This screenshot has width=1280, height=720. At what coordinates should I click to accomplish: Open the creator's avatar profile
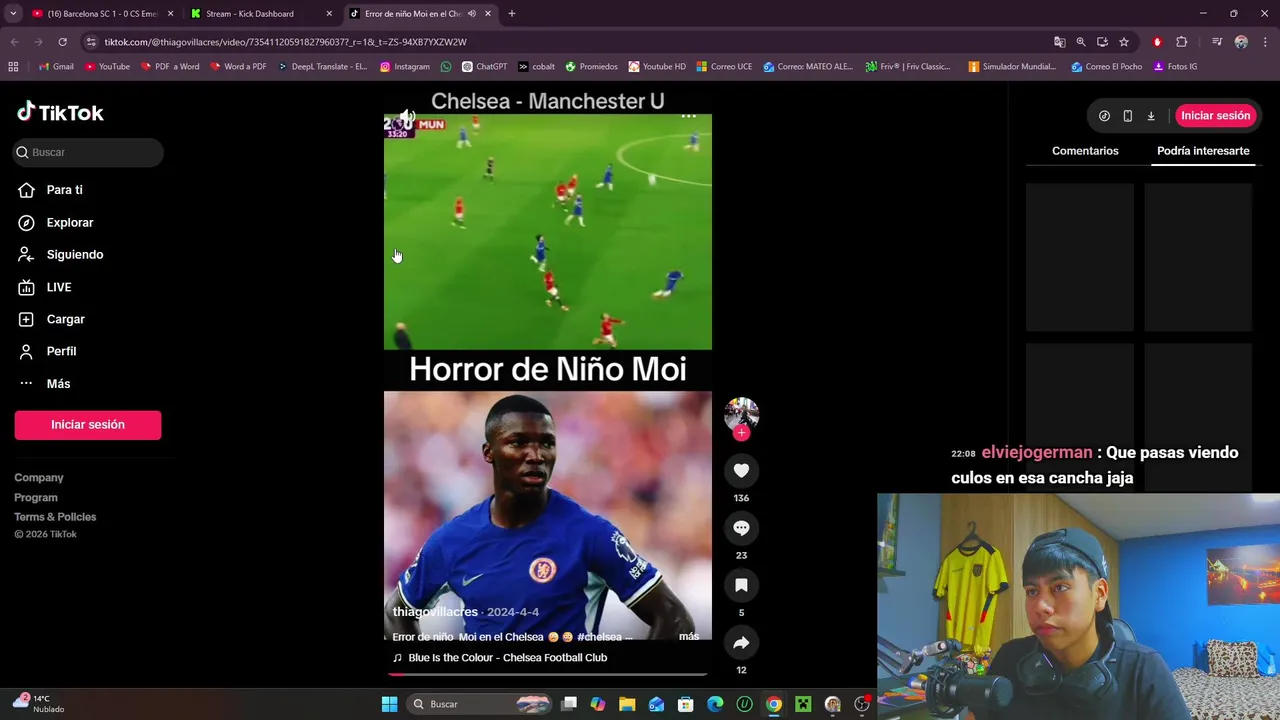(741, 413)
